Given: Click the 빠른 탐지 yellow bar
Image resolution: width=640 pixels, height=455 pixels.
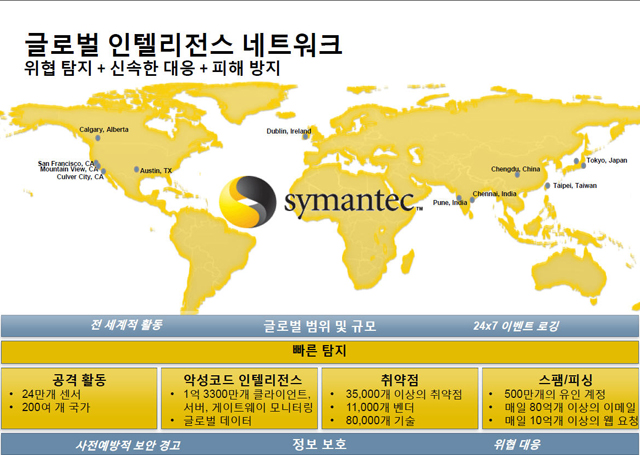Looking at the screenshot, I should 319,352.
